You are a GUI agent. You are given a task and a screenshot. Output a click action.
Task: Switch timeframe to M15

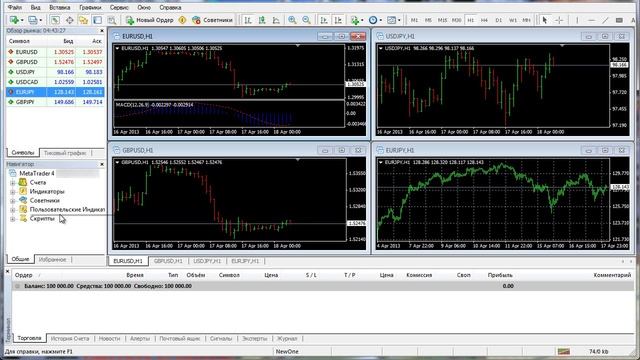(x=442, y=20)
